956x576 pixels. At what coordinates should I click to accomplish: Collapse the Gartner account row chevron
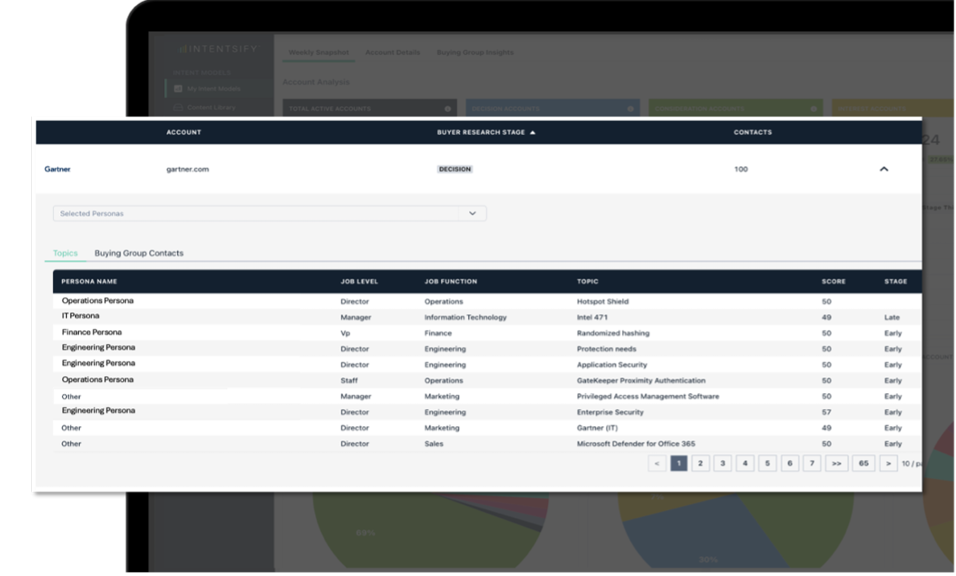coord(883,169)
